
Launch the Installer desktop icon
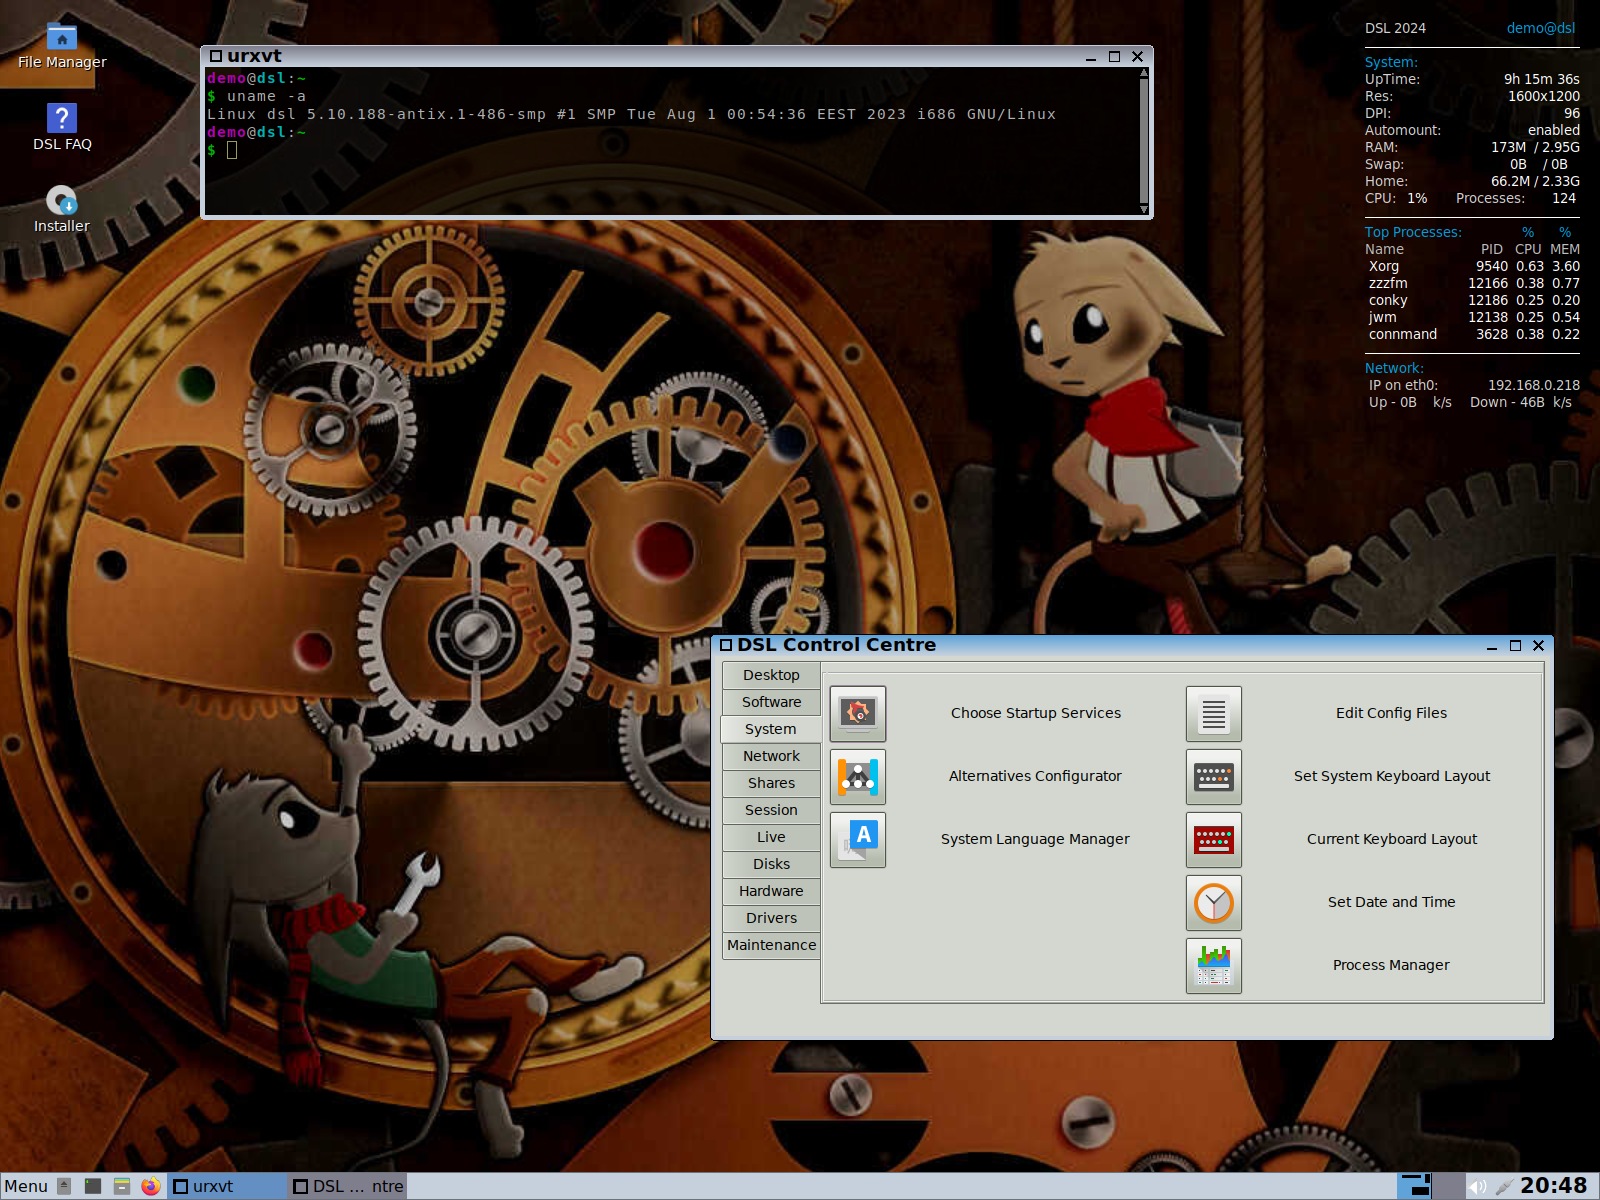pos(62,202)
